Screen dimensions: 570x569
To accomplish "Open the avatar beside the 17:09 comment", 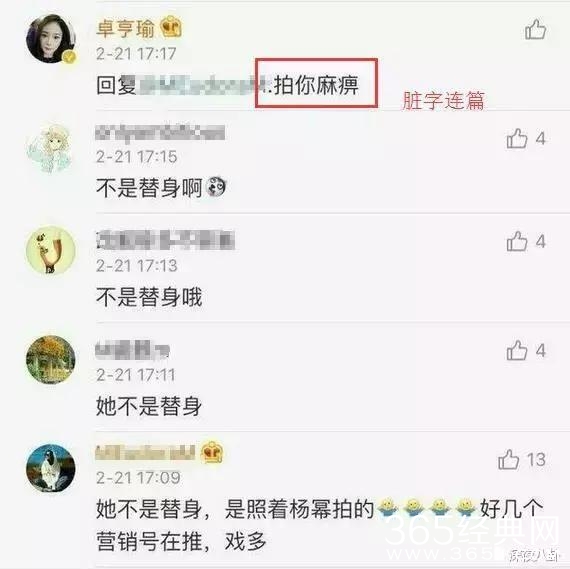I will (51, 468).
